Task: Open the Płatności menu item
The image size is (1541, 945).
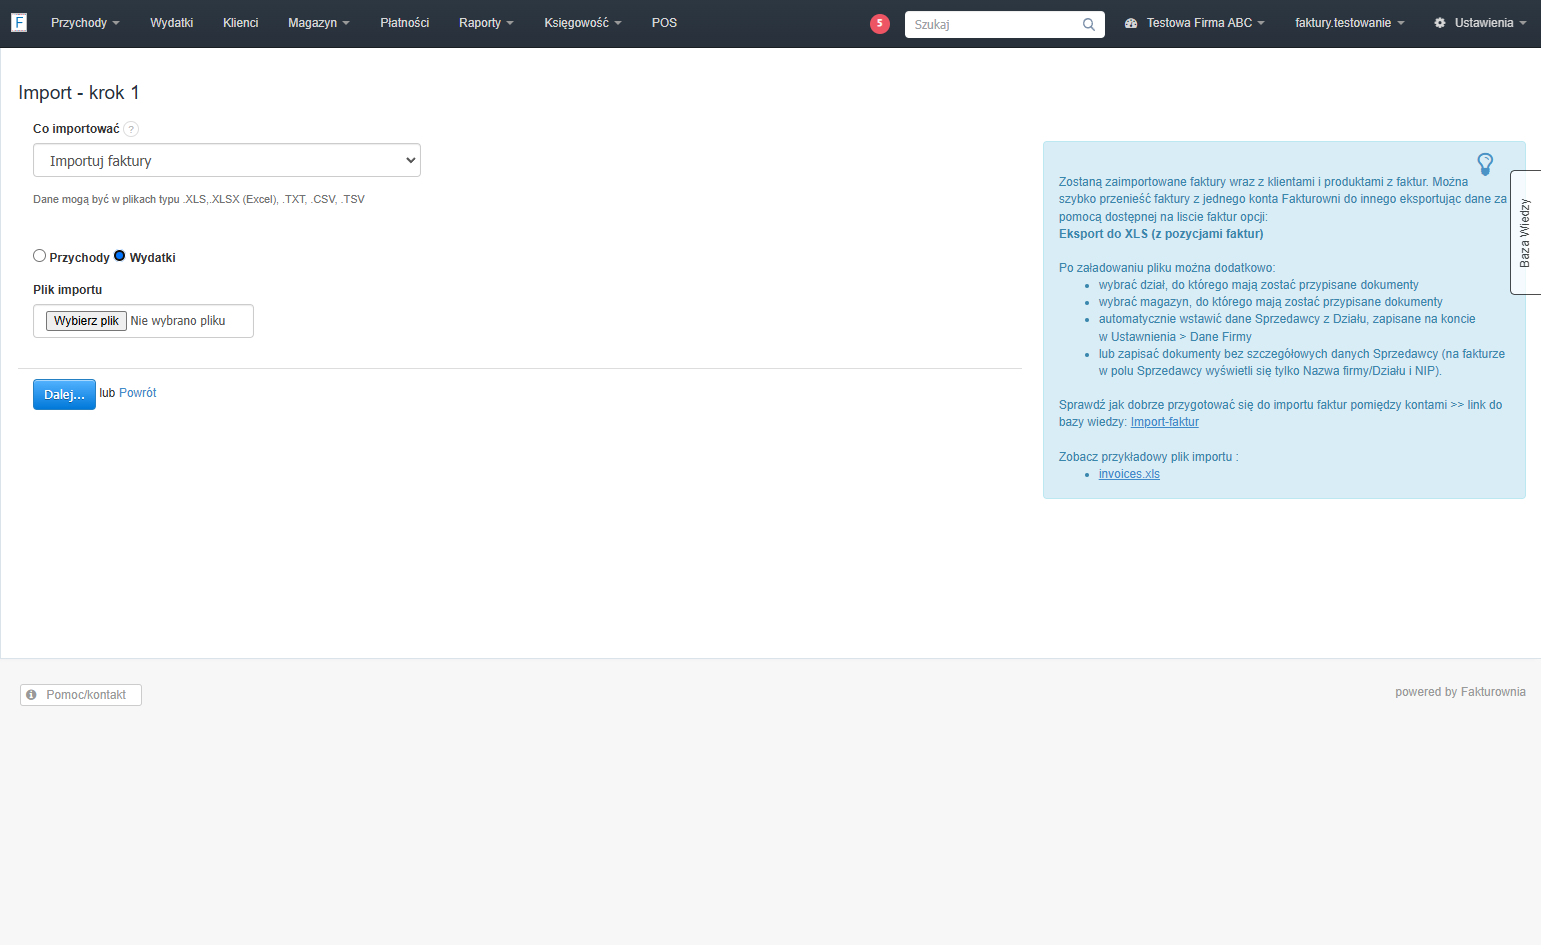Action: (x=405, y=23)
